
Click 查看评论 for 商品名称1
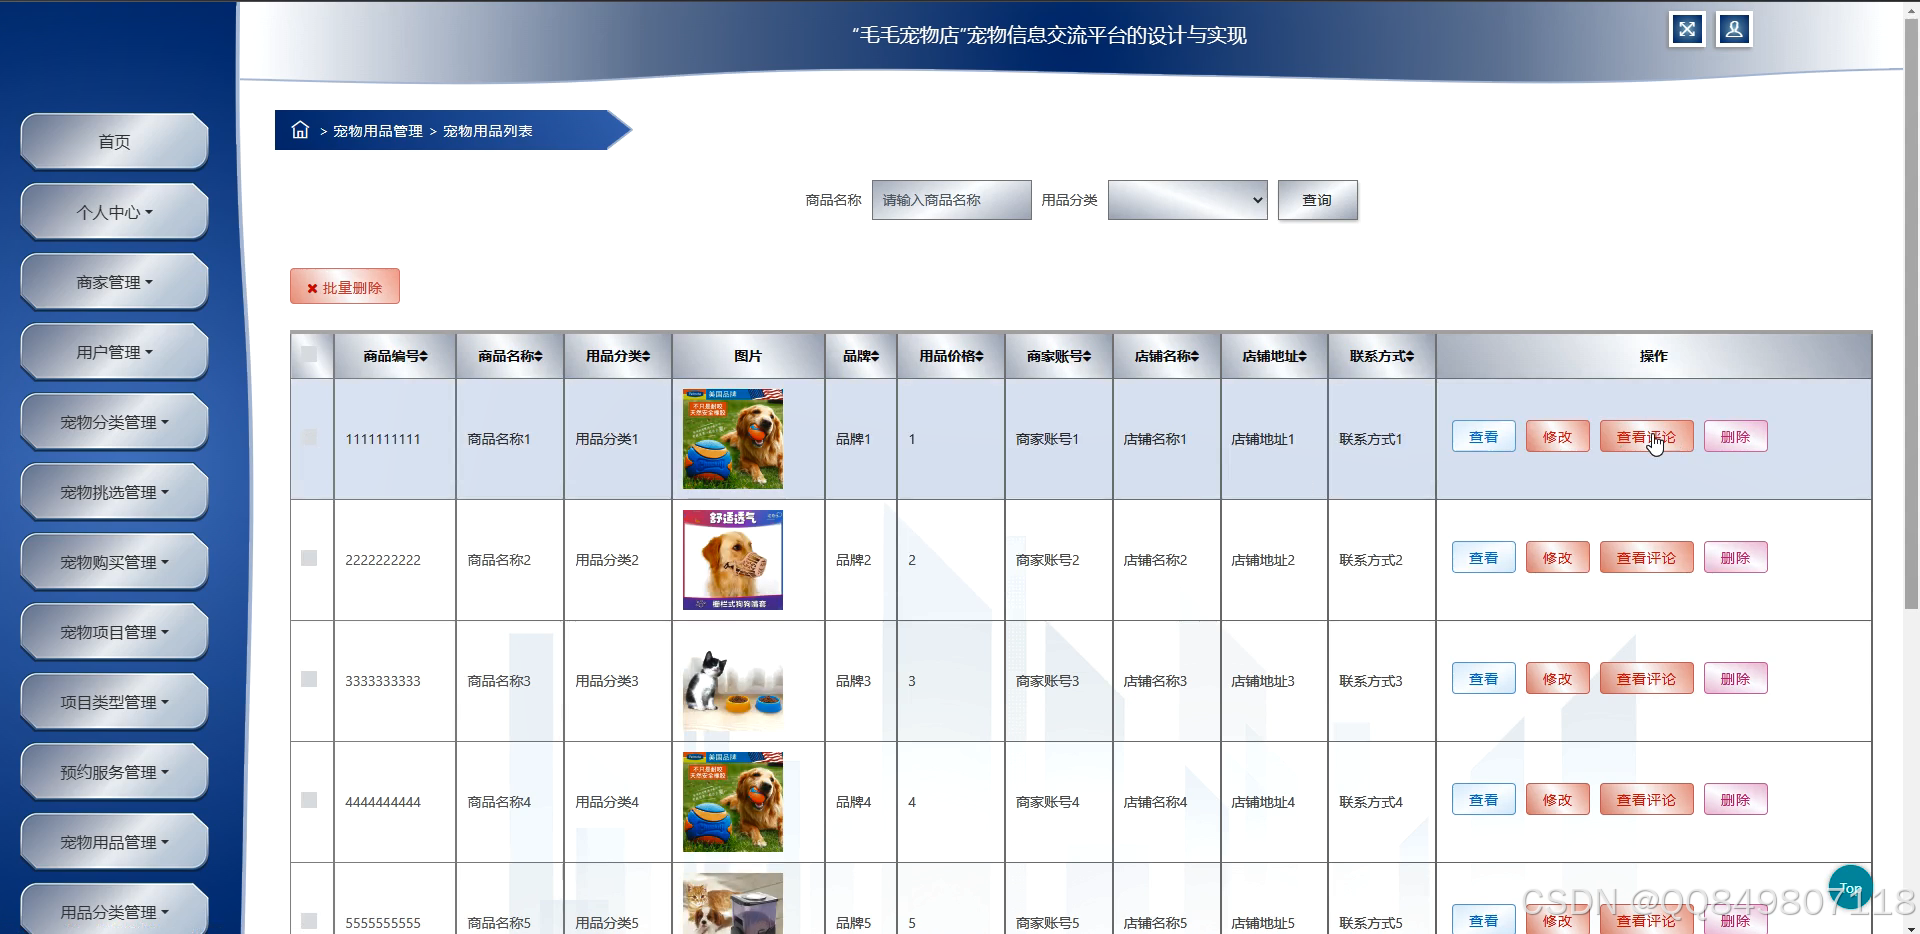(x=1646, y=437)
